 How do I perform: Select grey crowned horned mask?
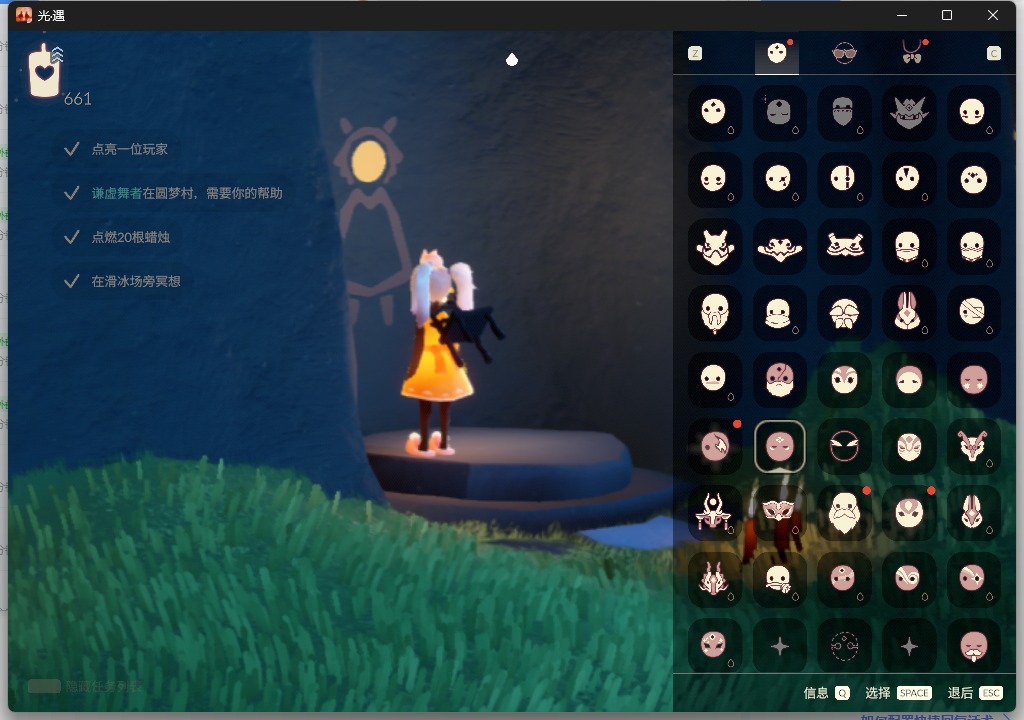tap(908, 112)
